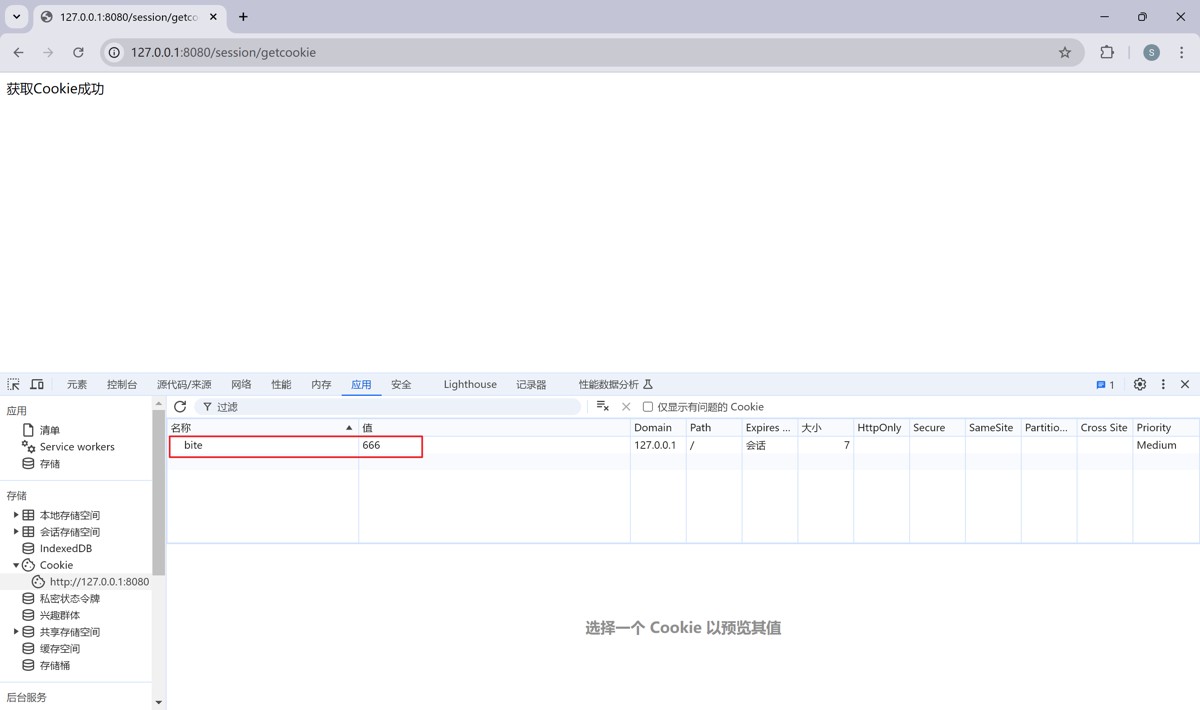
Task: Switch to 性能数据分析 tab
Action: pos(615,384)
